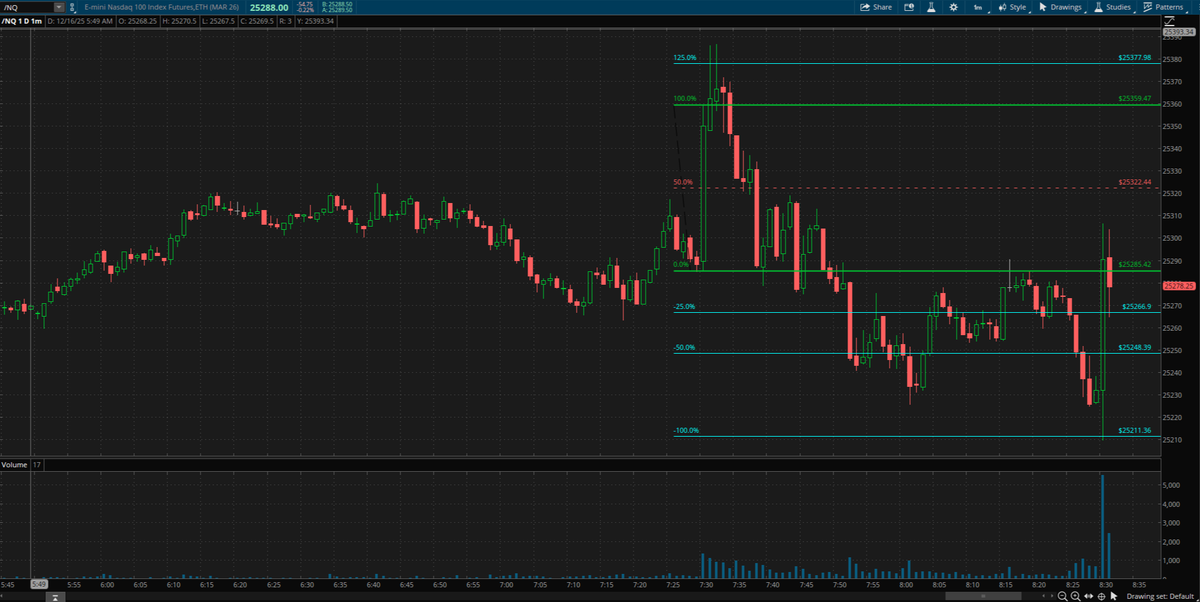Expand the symbol selector dropdown arrow
The width and height of the screenshot is (1200, 602).
click(x=59, y=7)
